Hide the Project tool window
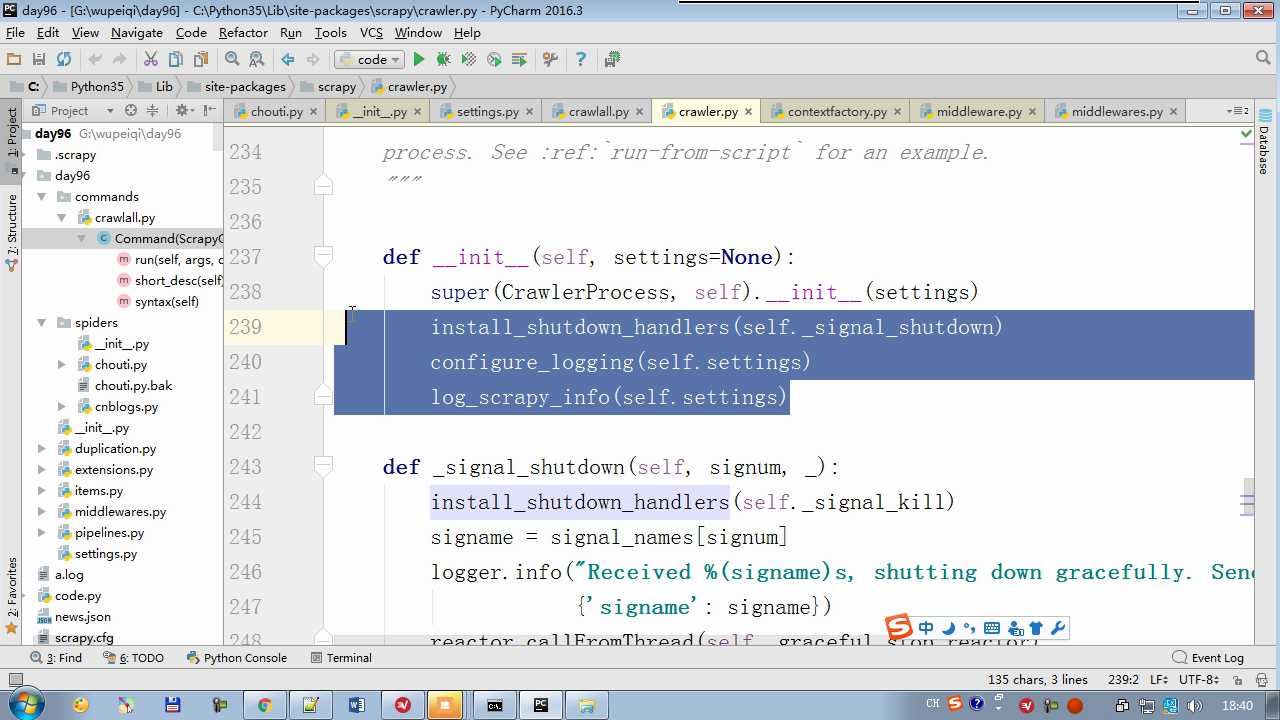This screenshot has width=1280, height=720. pos(209,110)
